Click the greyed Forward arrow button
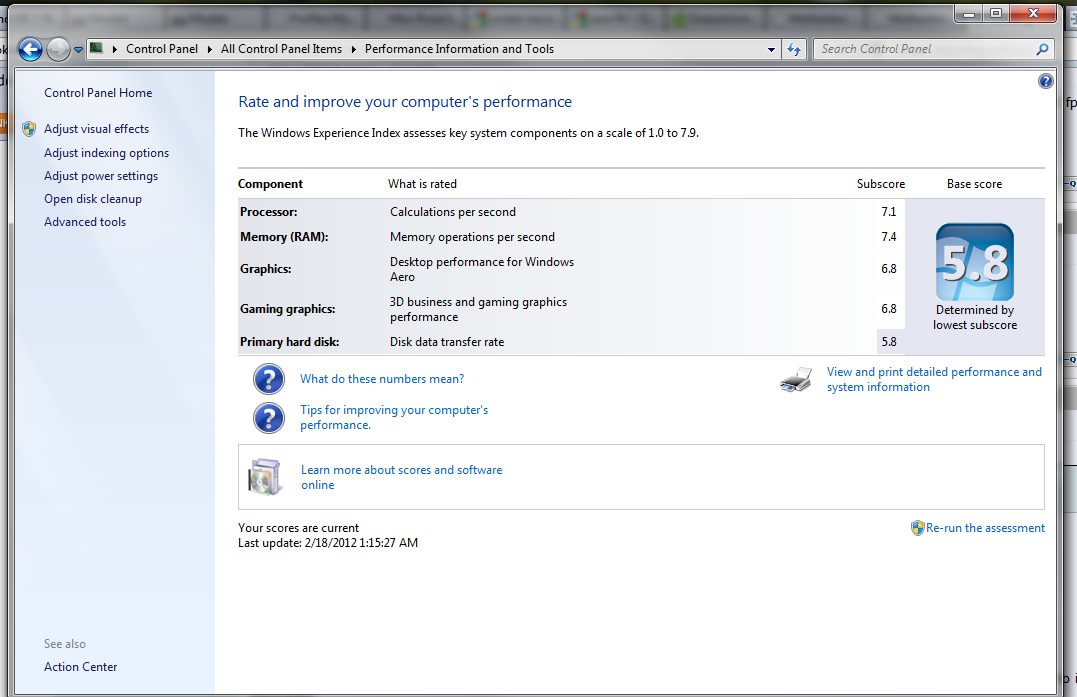The image size is (1077, 697). (x=58, y=49)
